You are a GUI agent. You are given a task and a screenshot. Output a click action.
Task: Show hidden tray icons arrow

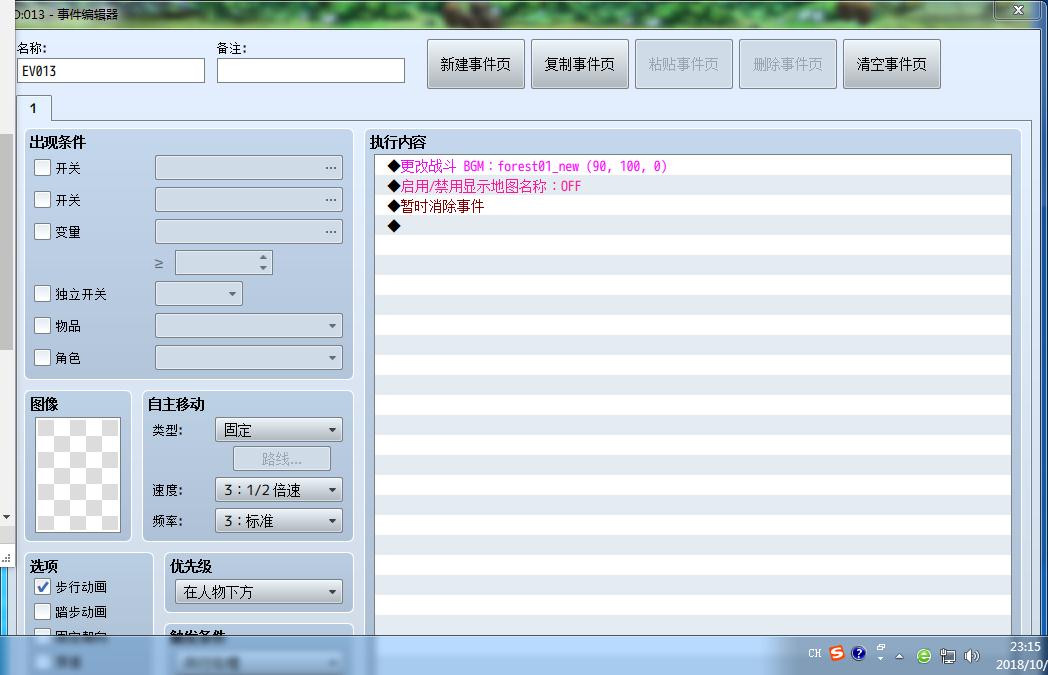[900, 656]
